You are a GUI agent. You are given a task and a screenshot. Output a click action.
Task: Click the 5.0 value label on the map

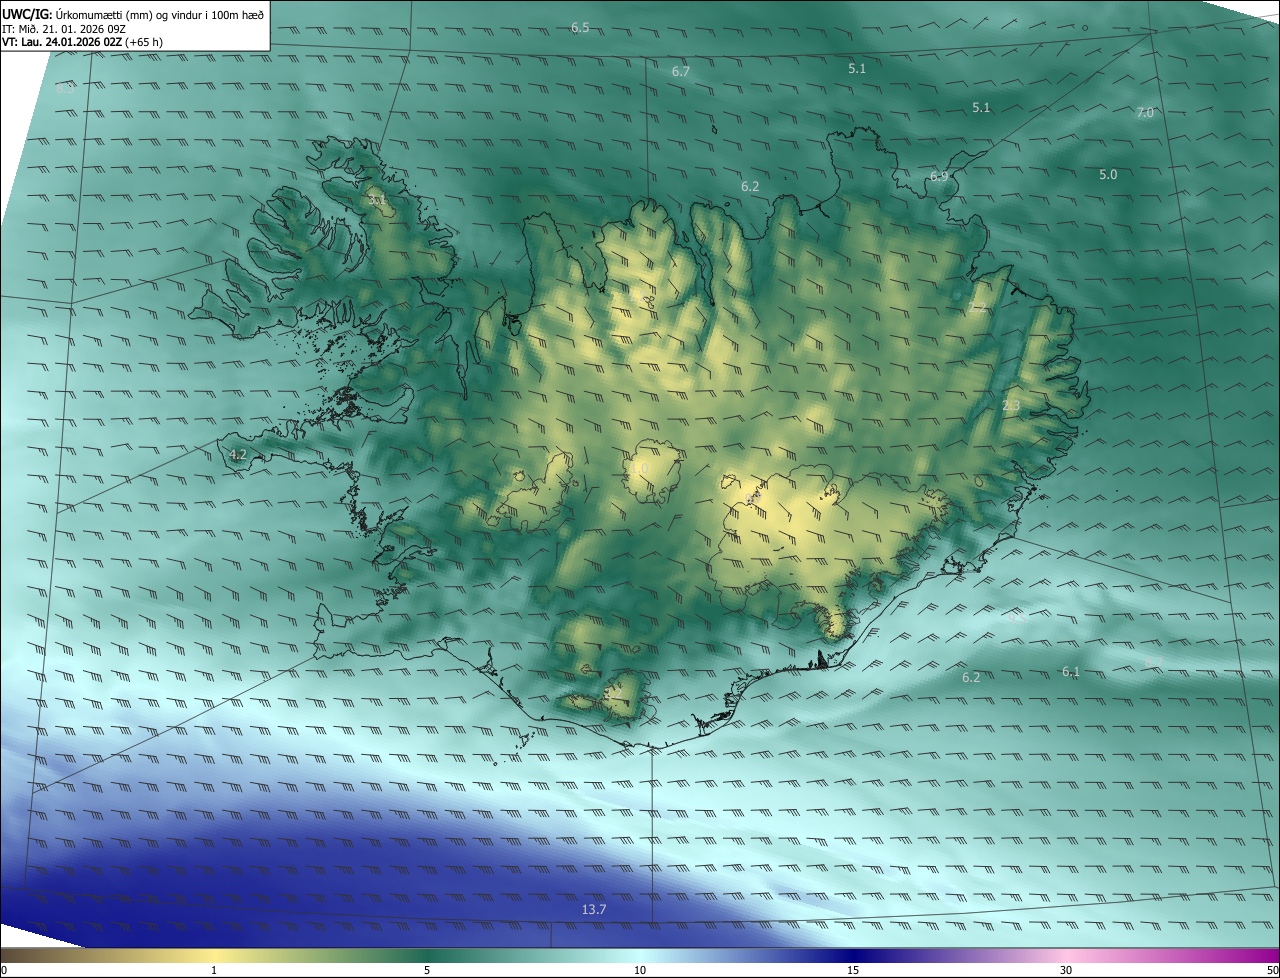click(x=1108, y=175)
